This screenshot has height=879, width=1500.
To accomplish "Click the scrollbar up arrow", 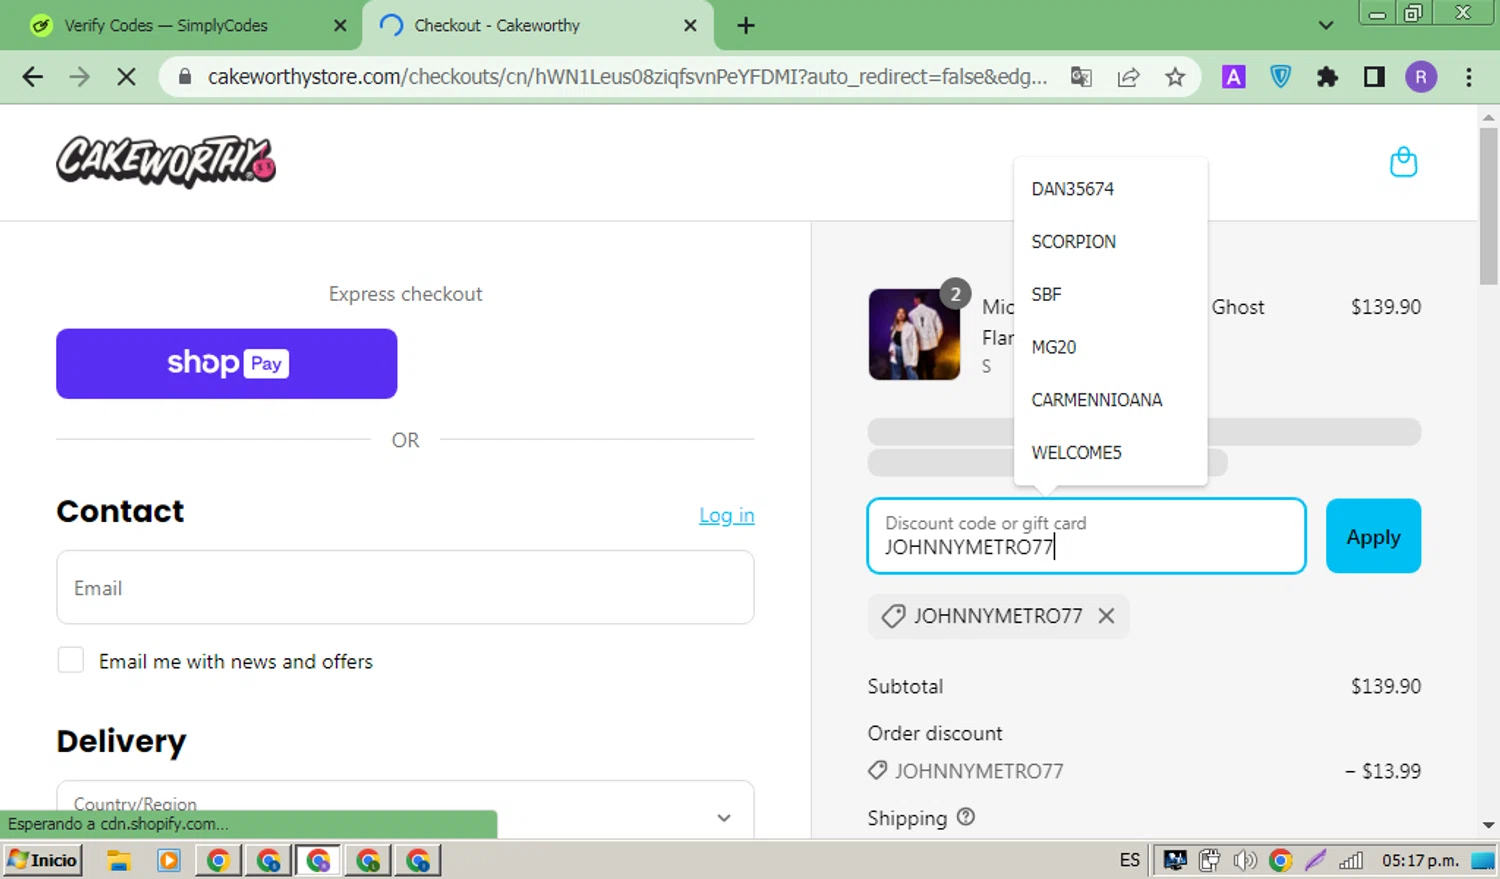I will pyautogui.click(x=1488, y=117).
